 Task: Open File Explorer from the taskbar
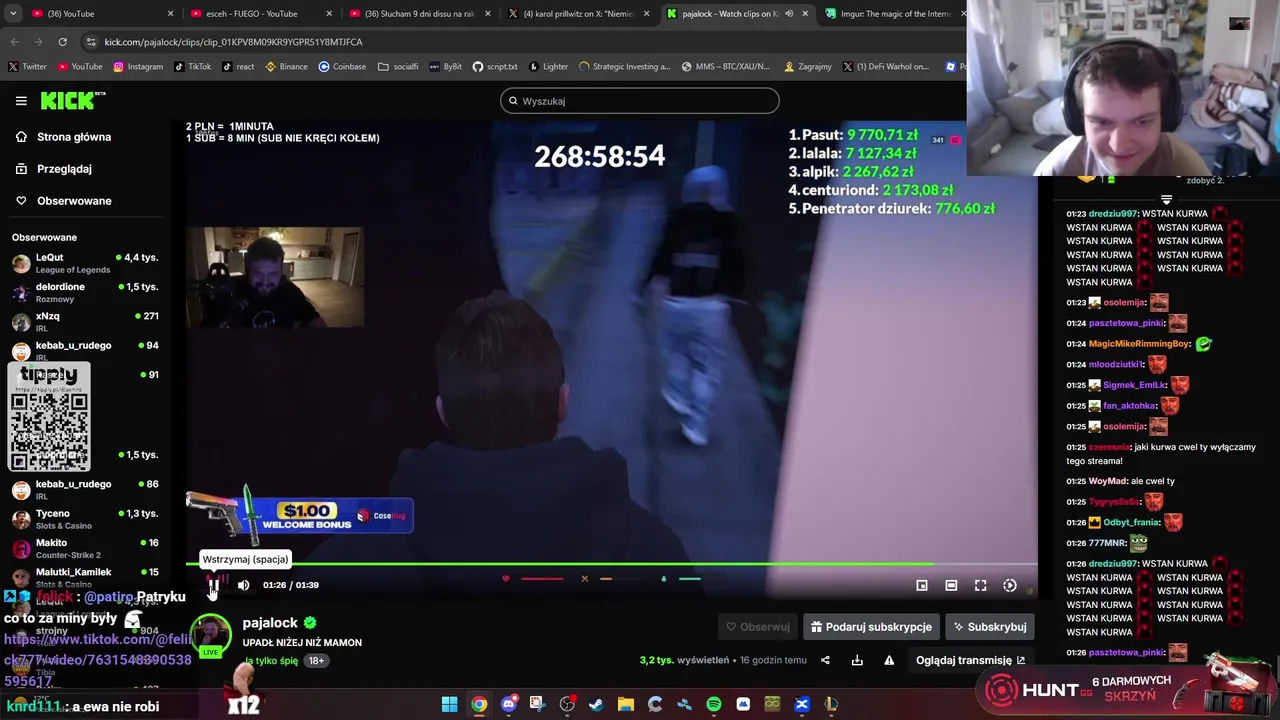tap(626, 705)
